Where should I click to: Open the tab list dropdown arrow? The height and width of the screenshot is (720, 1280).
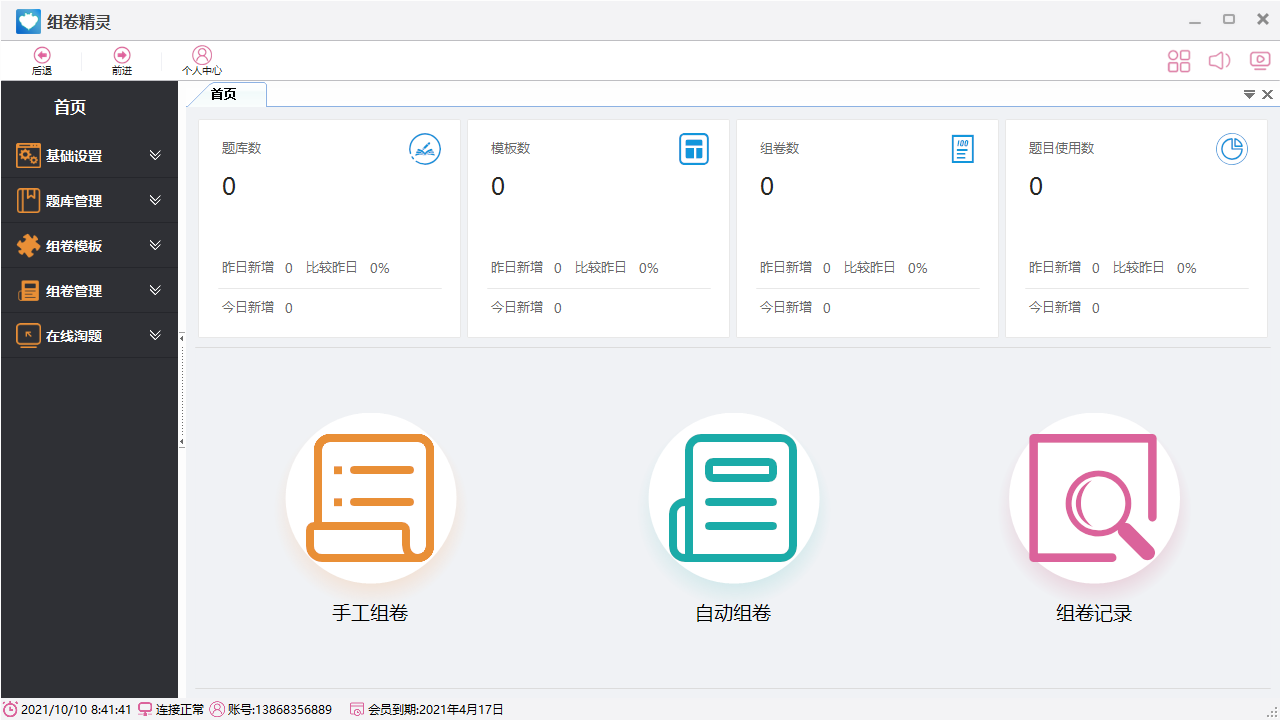(x=1249, y=94)
